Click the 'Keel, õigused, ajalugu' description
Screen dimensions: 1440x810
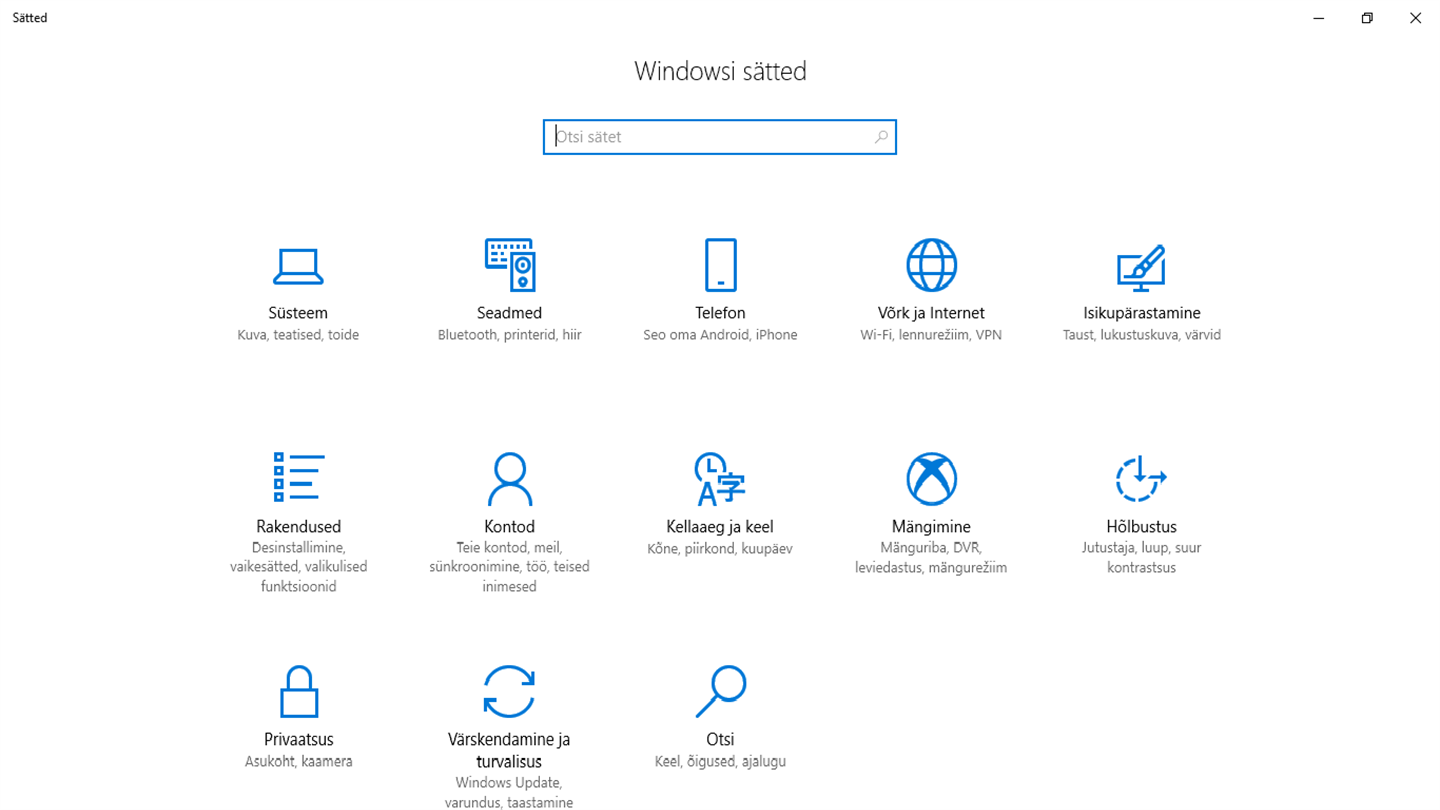tap(720, 761)
